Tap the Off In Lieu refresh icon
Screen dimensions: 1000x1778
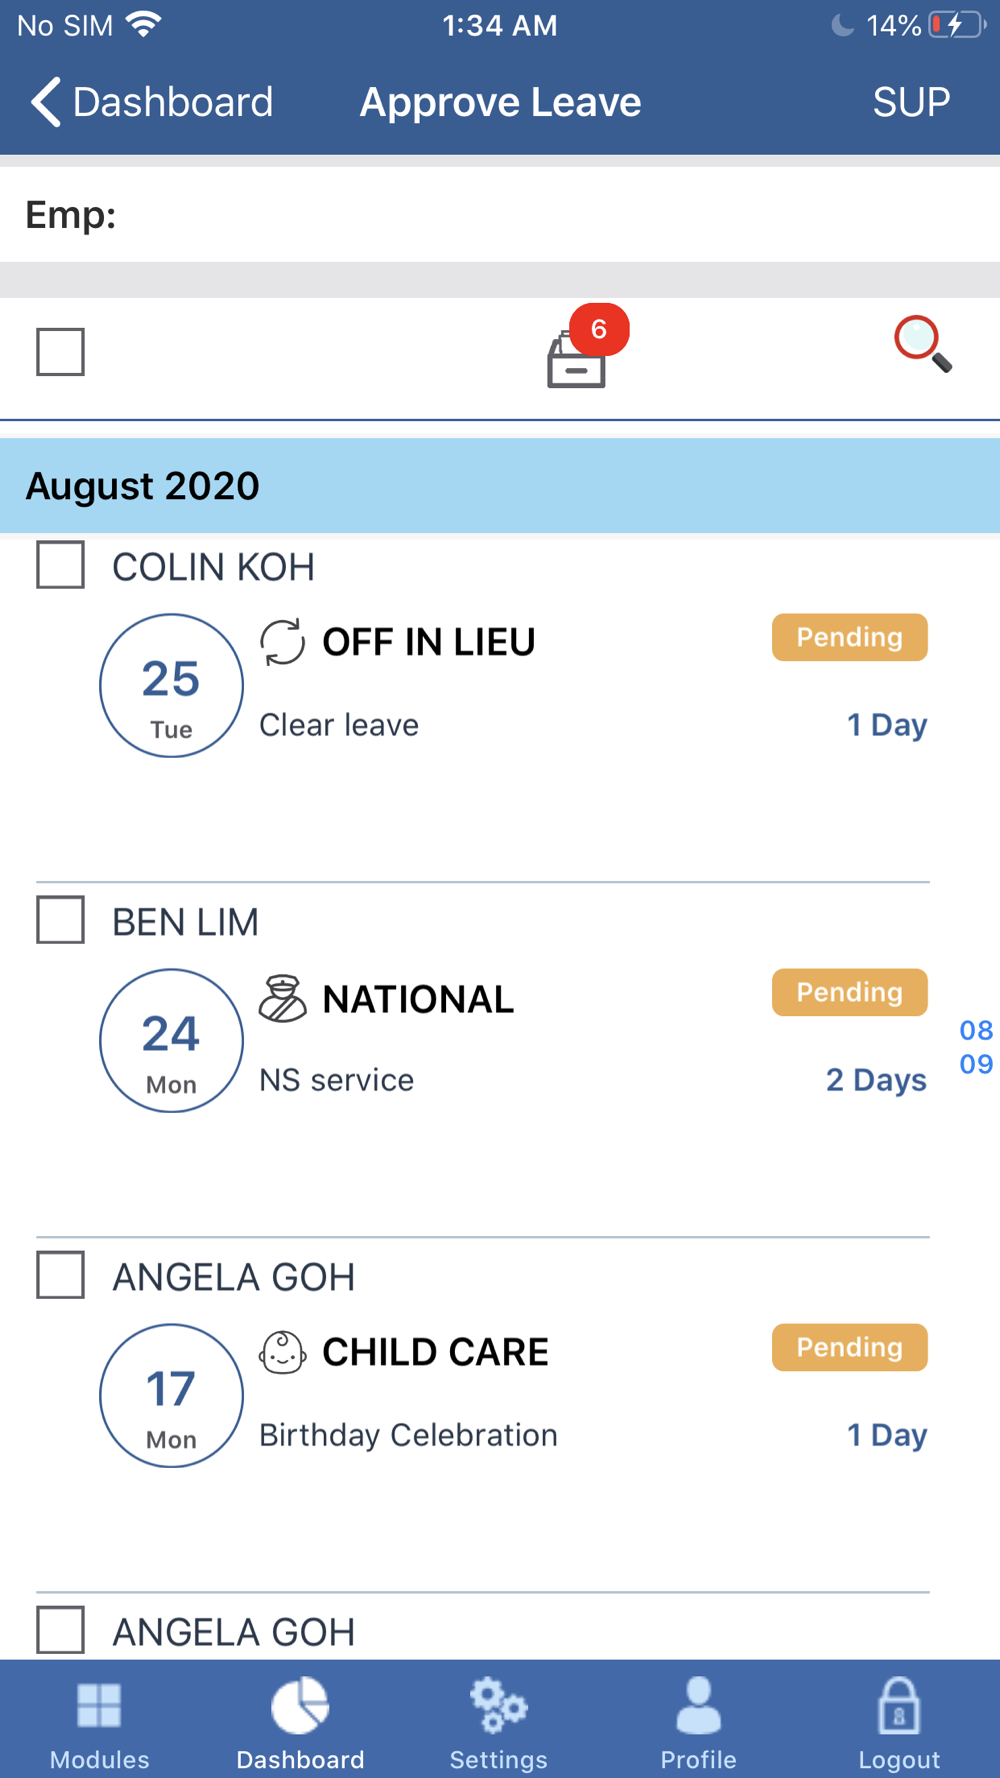point(282,642)
